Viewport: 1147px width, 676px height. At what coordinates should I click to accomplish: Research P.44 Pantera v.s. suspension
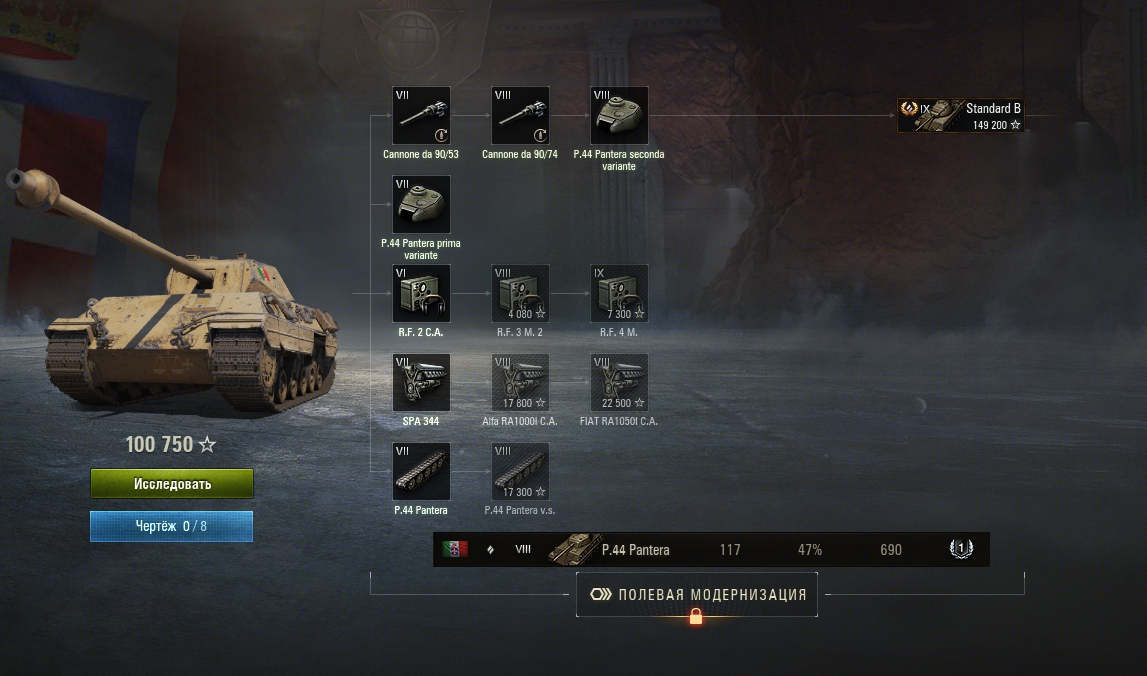(520, 471)
